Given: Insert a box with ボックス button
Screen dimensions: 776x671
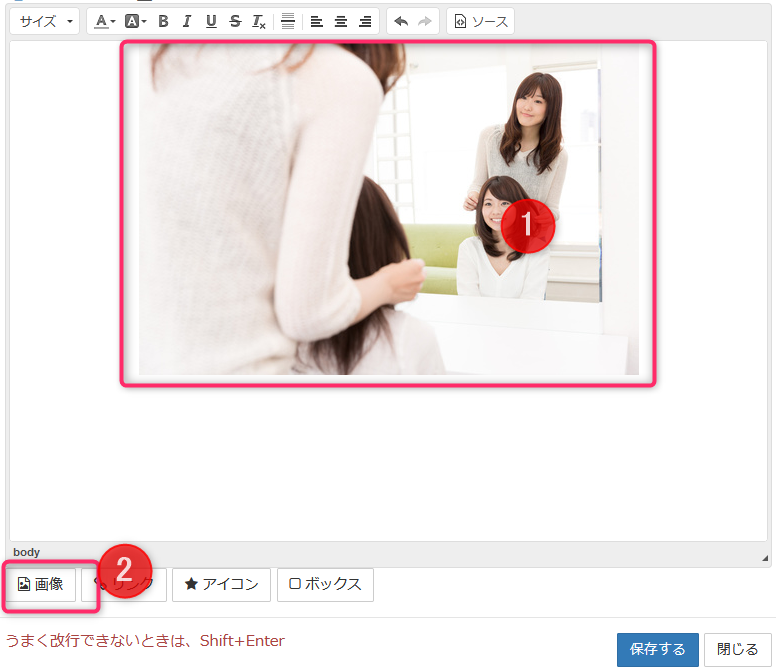Looking at the screenshot, I should point(325,585).
